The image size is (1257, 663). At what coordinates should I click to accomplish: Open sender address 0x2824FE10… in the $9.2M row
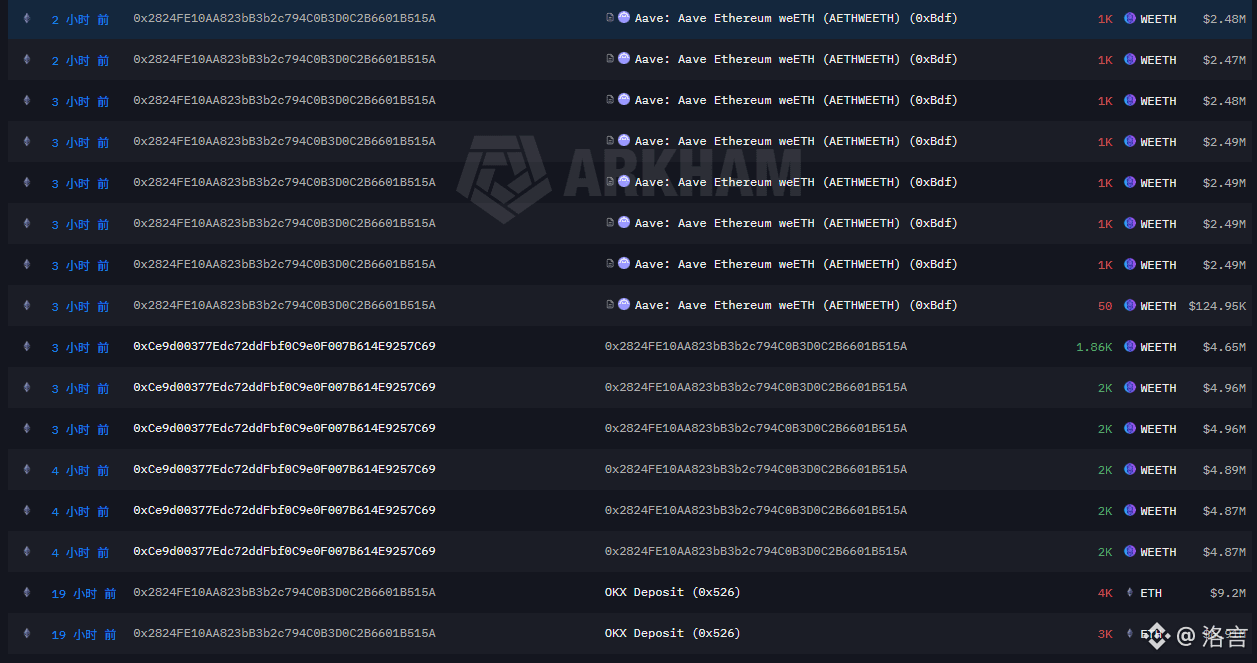coord(284,593)
